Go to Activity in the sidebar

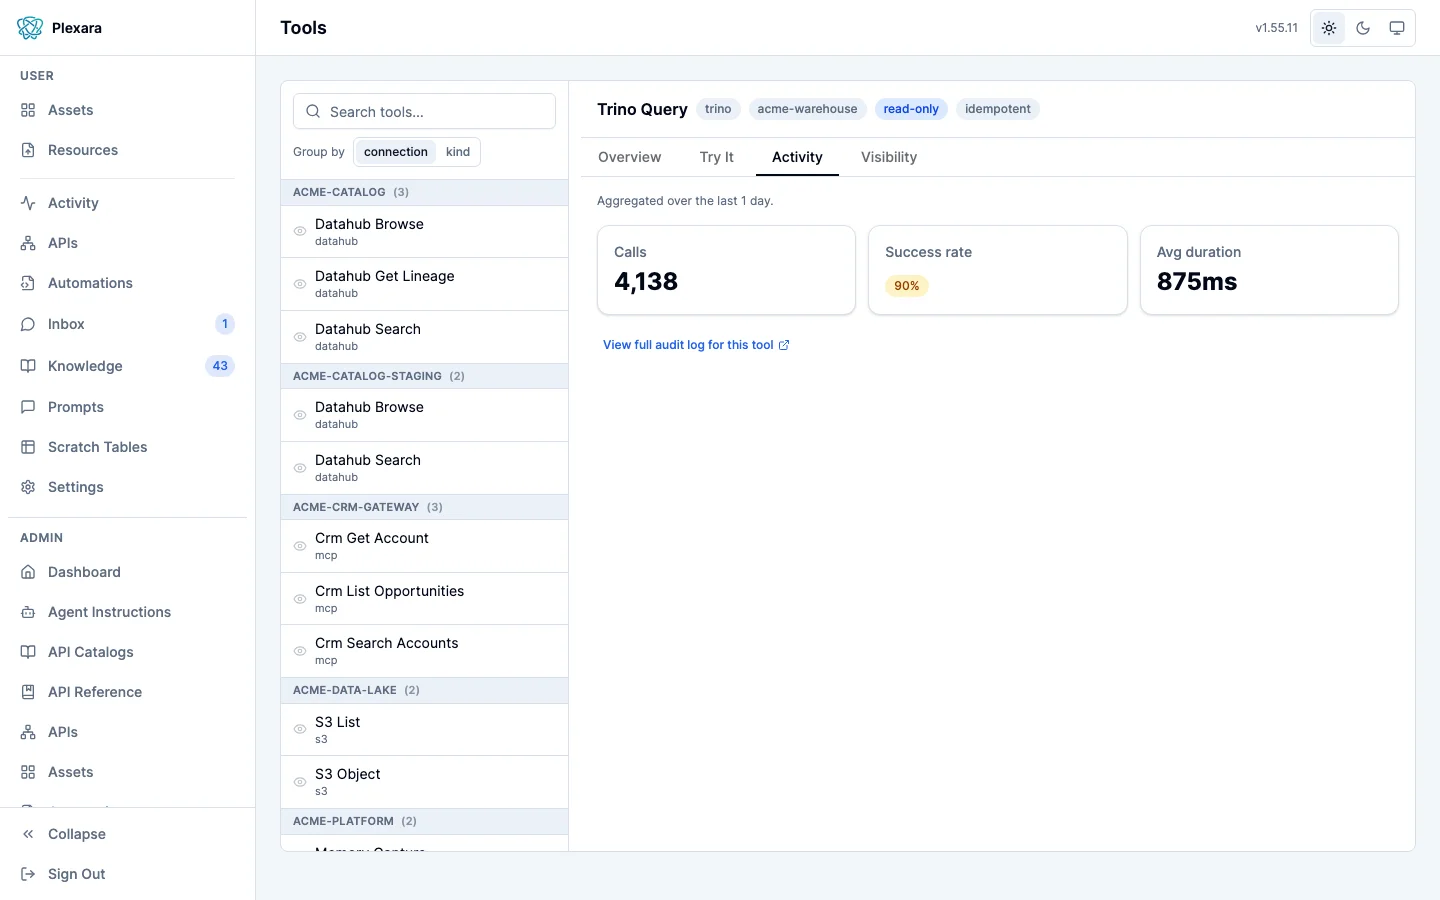pos(127,203)
